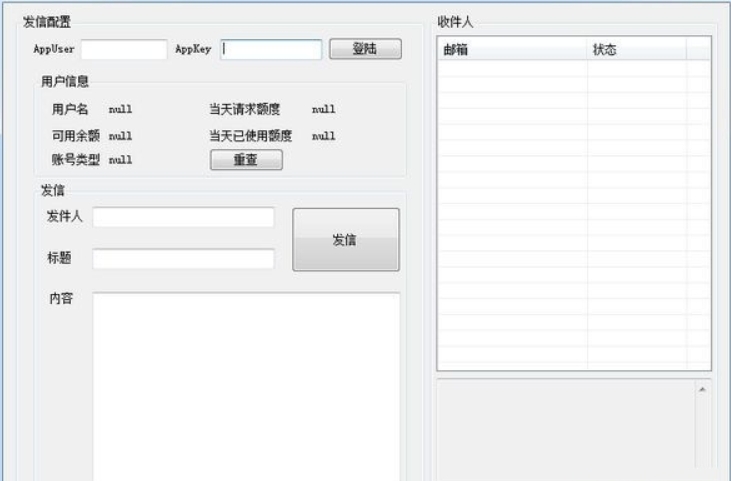Viewport: 731px width, 481px height.
Task: Select the 当天已使用额度 label text
Action: pos(251,136)
